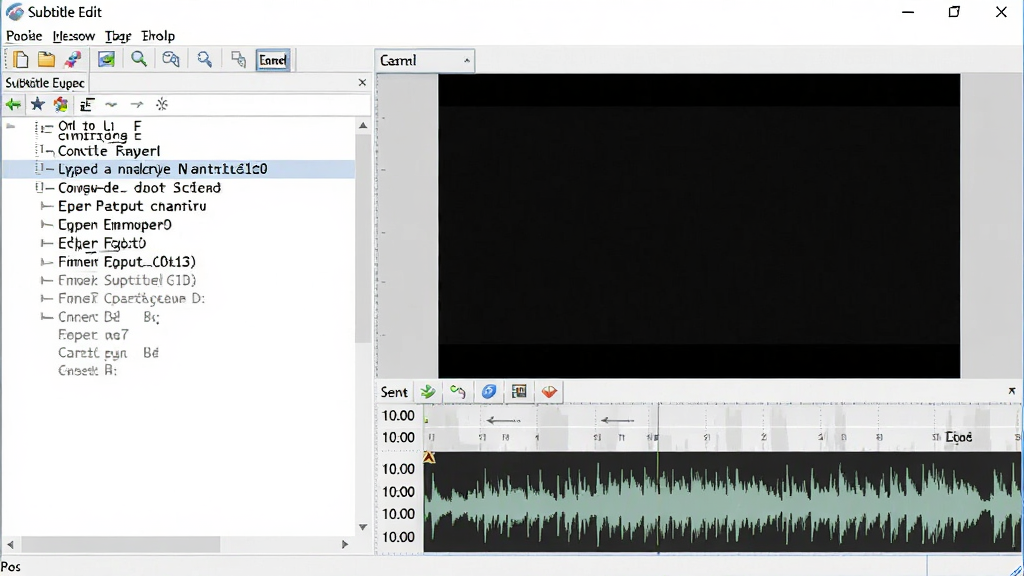Click the star icon in panel toolbar
Screen dimensions: 1024x576
[x=37, y=104]
